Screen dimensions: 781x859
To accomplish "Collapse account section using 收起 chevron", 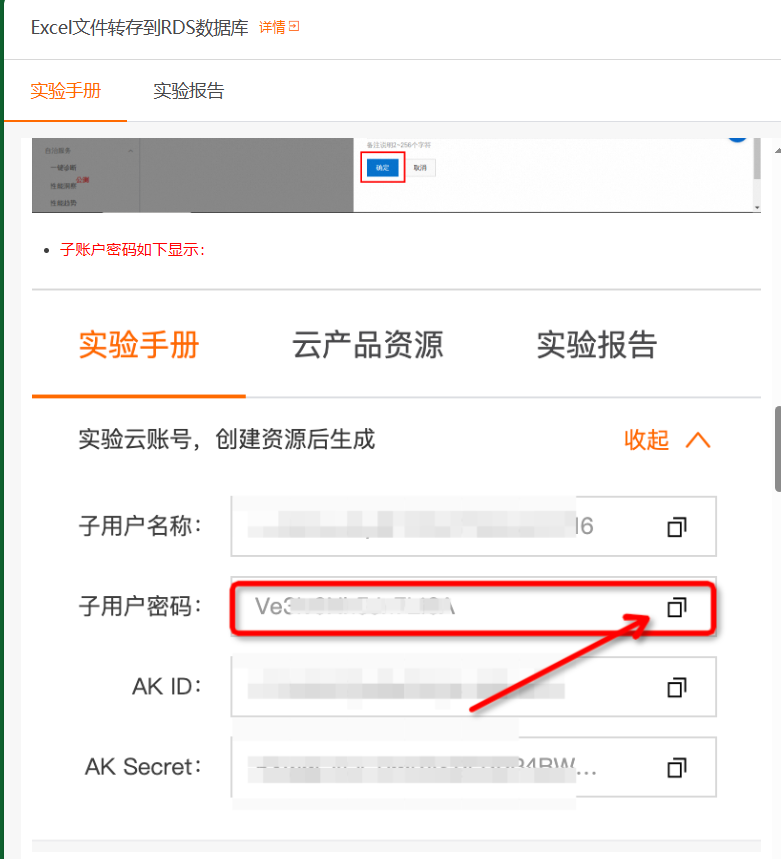I will tap(698, 440).
